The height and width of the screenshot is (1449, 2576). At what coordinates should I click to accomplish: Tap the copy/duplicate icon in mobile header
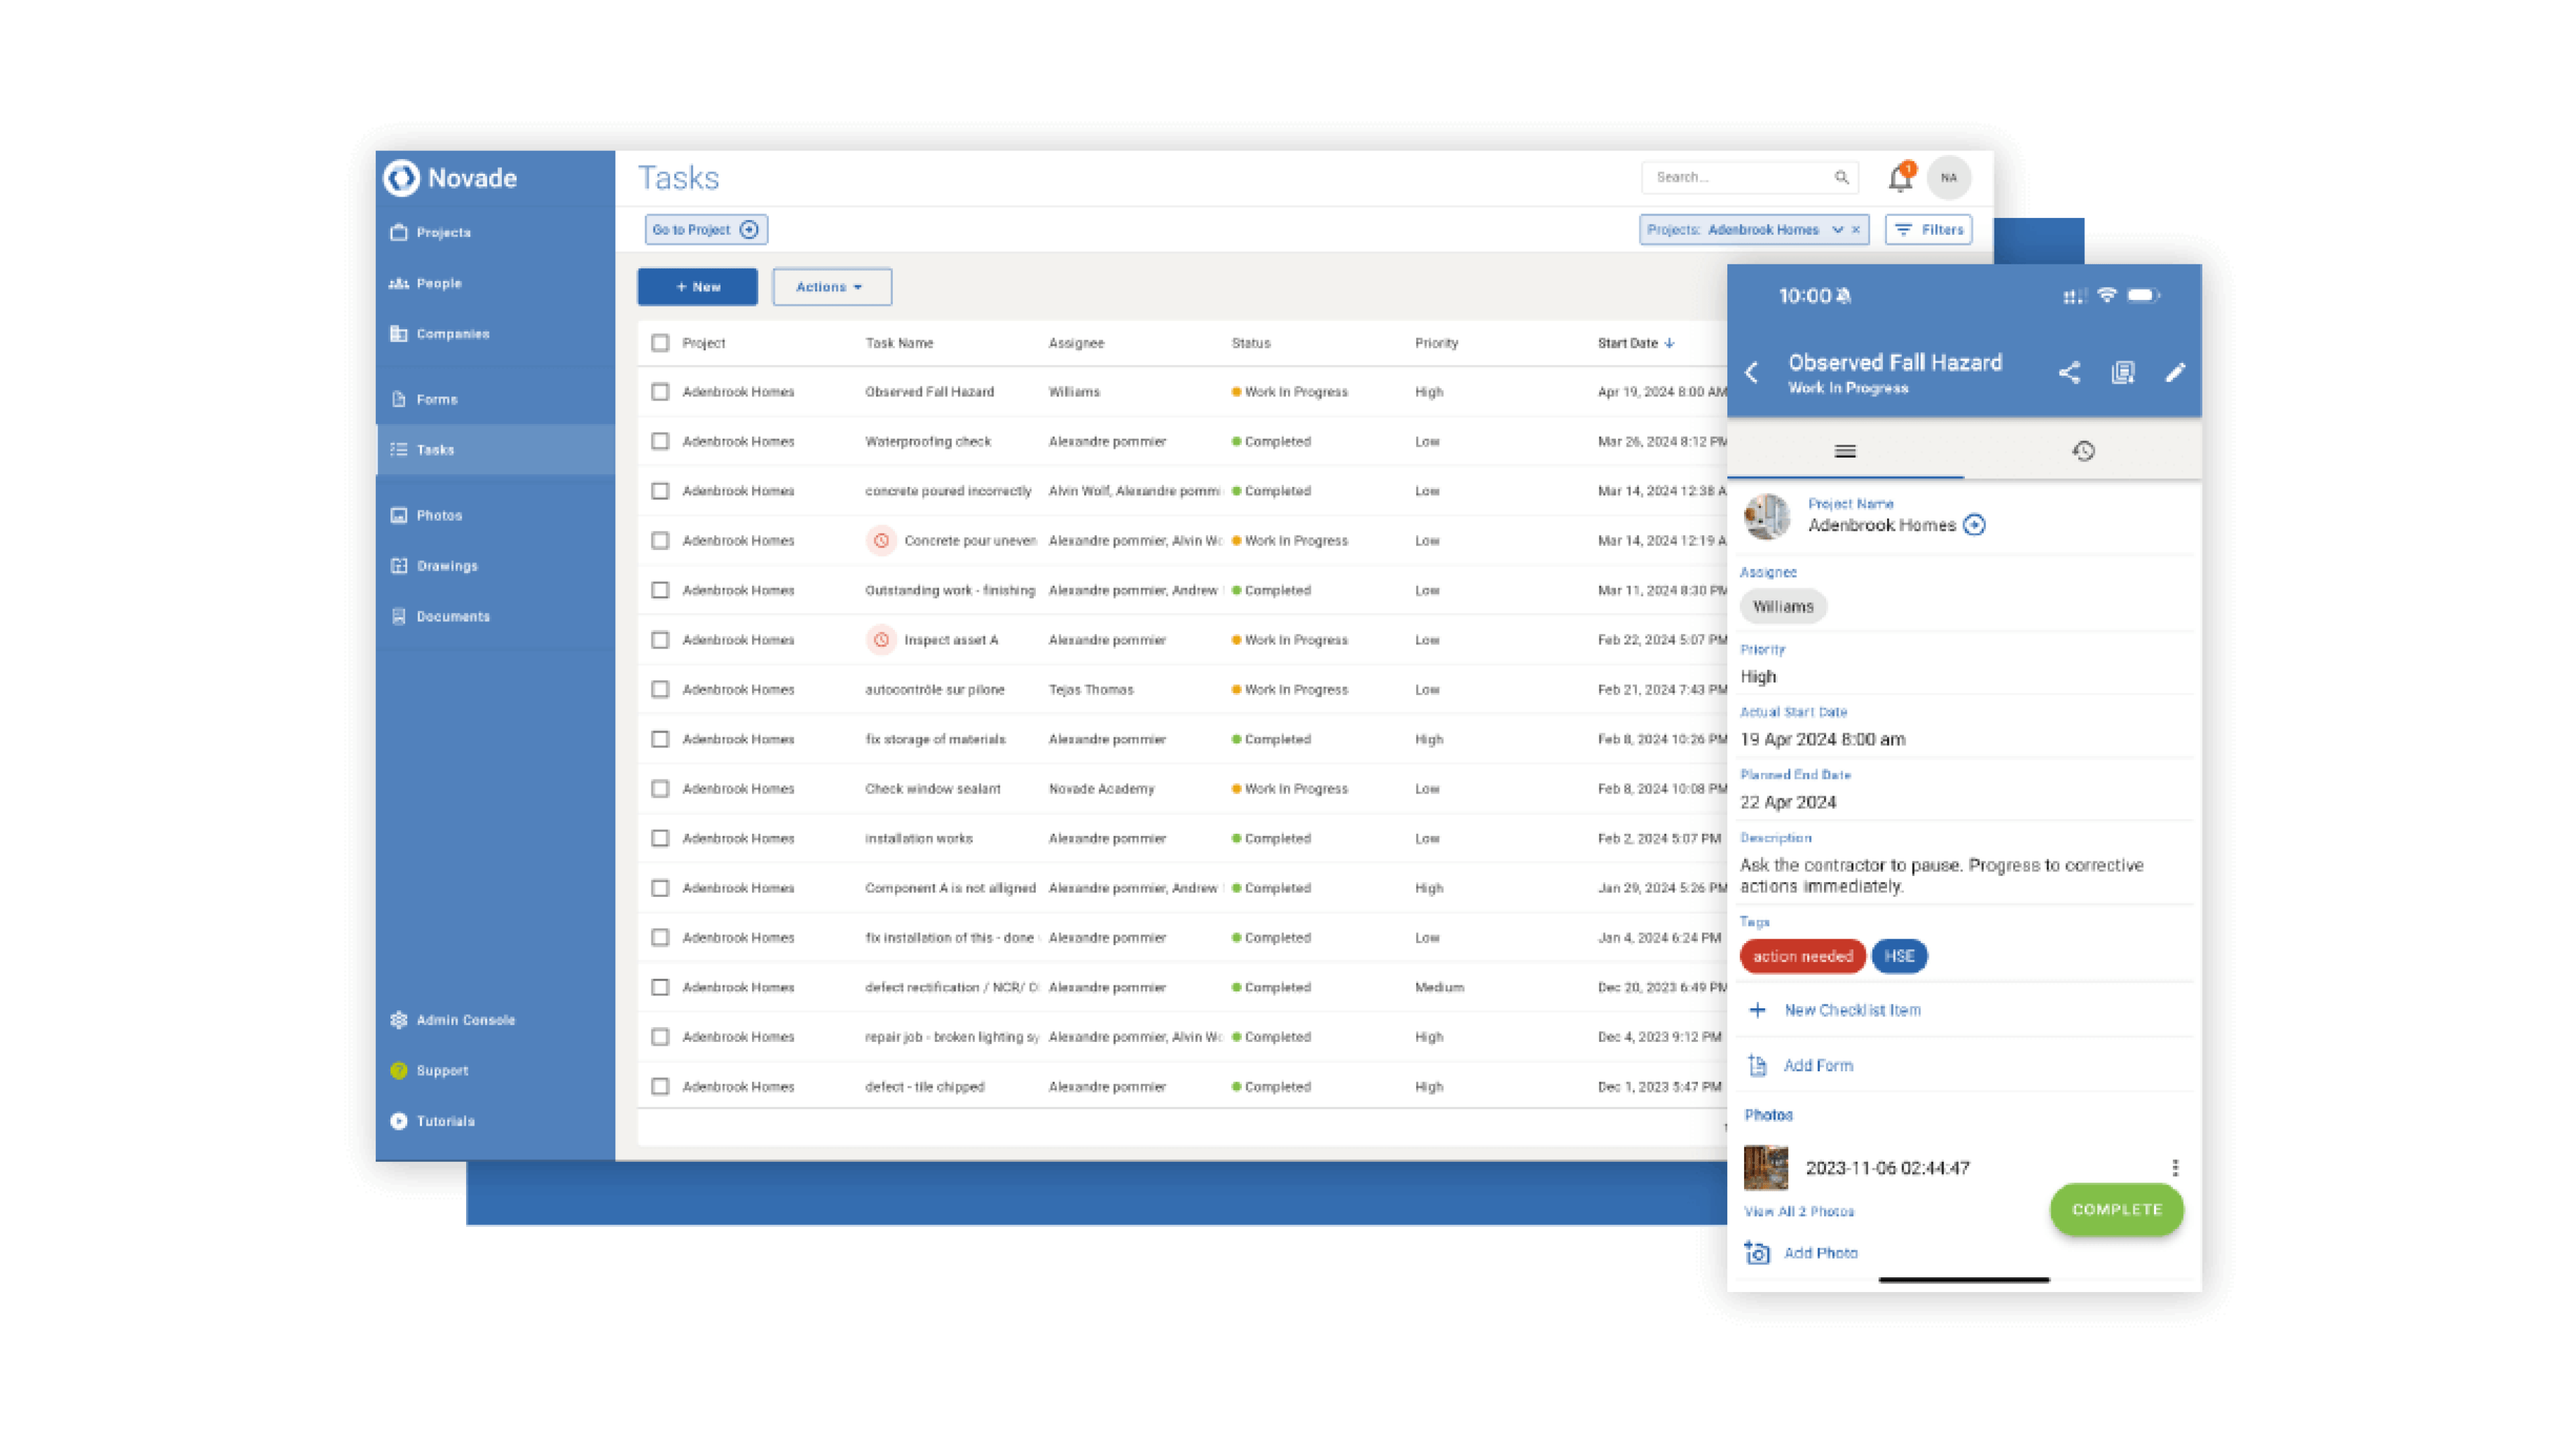coord(2123,373)
